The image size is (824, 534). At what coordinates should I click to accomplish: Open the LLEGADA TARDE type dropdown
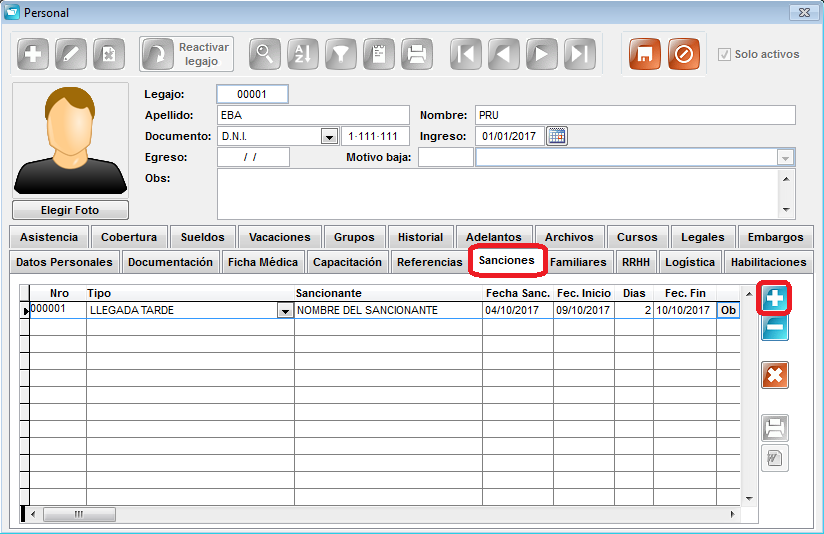coord(285,311)
